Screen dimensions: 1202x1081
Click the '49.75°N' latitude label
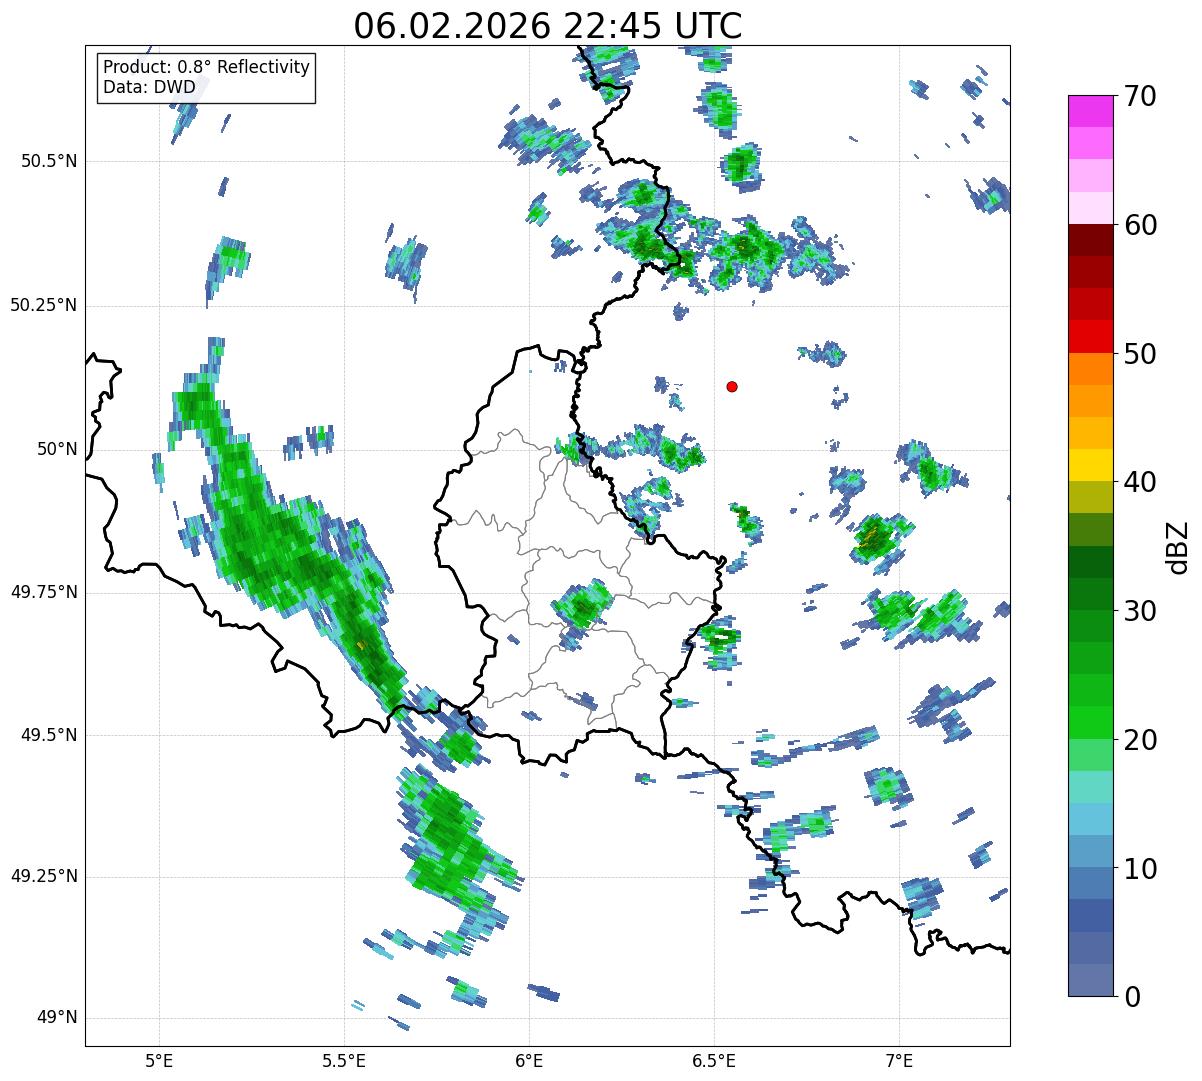[44, 592]
